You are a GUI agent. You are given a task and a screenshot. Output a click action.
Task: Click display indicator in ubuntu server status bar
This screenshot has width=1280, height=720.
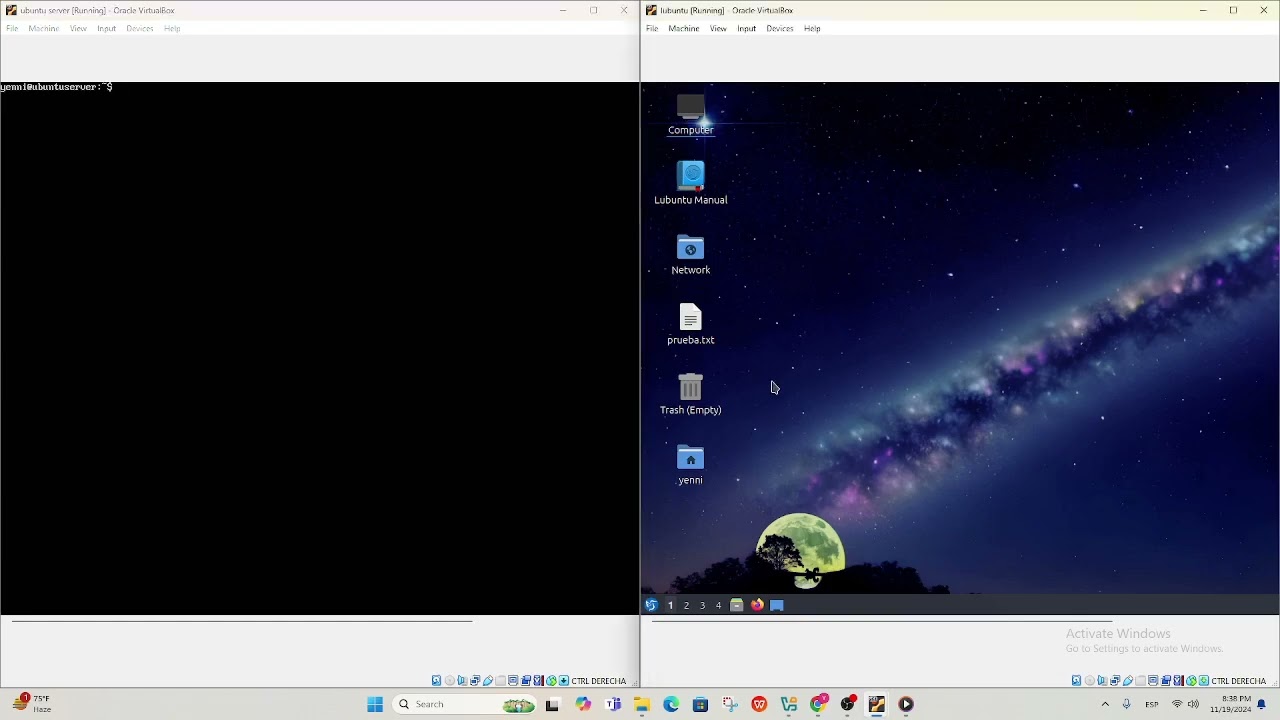(513, 681)
